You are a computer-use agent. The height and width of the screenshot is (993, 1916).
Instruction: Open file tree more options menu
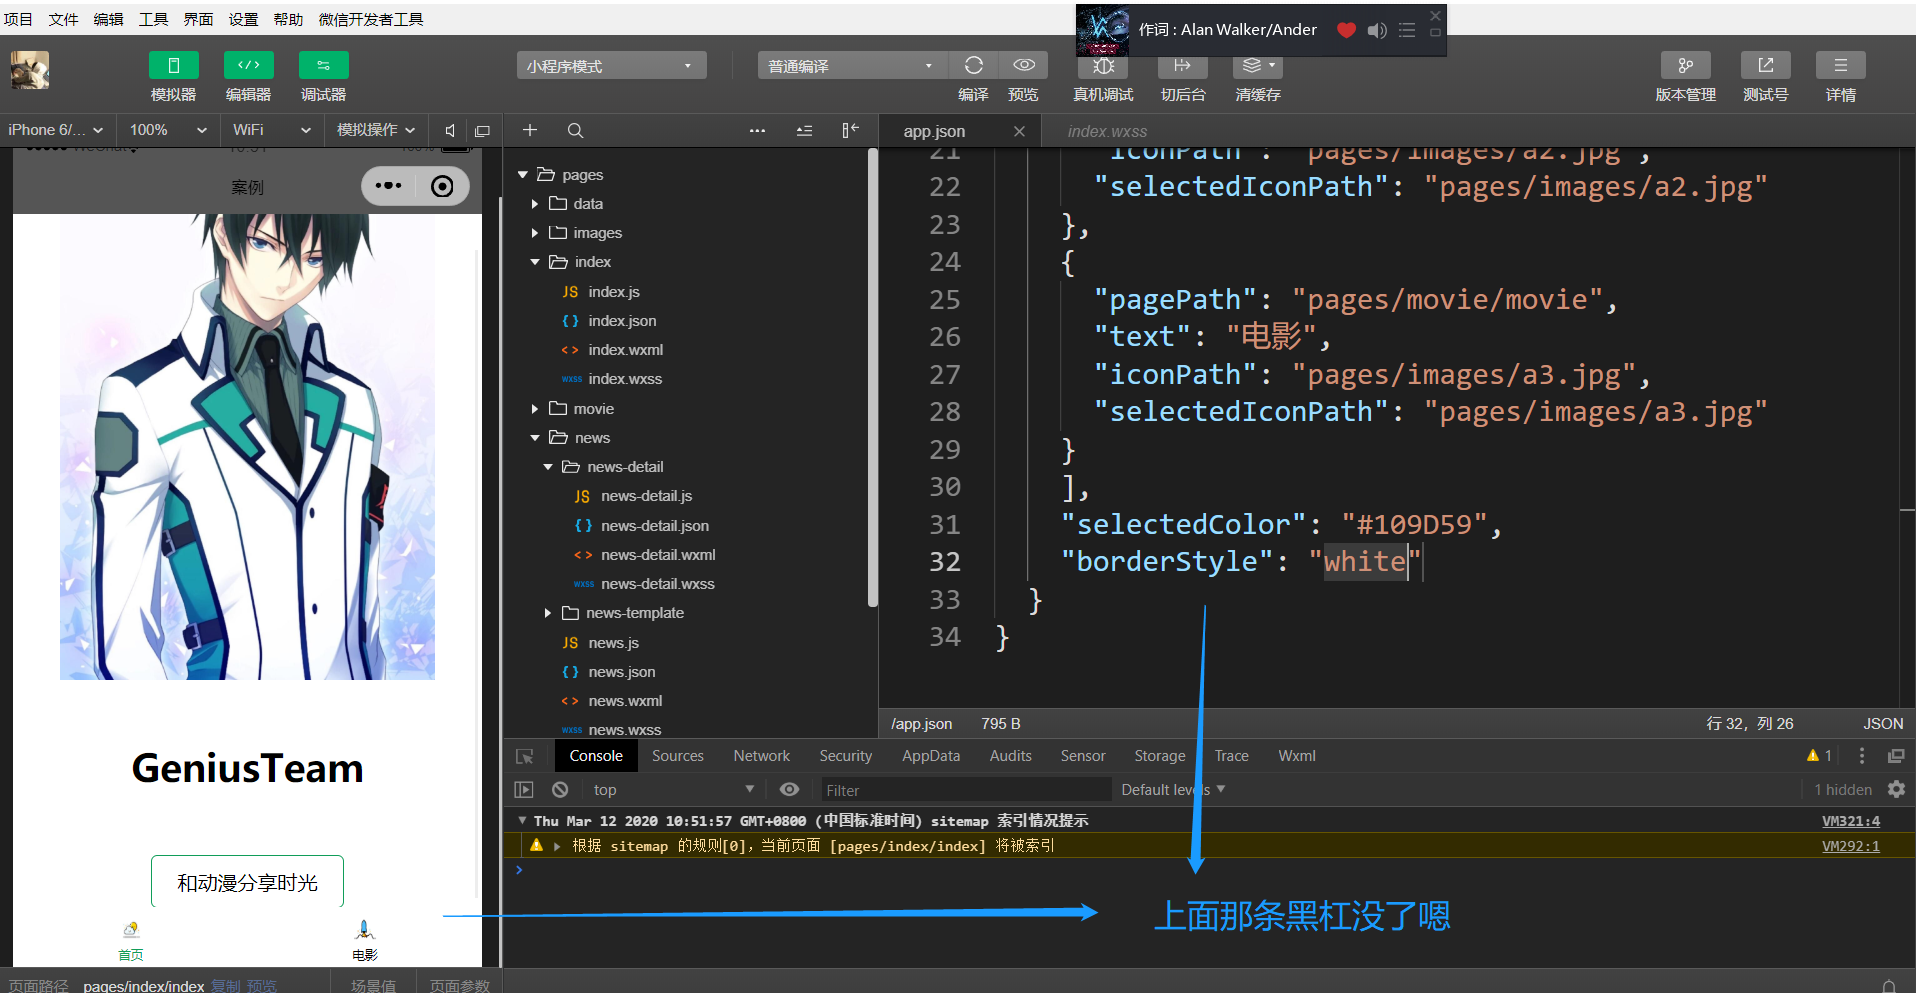point(757,130)
